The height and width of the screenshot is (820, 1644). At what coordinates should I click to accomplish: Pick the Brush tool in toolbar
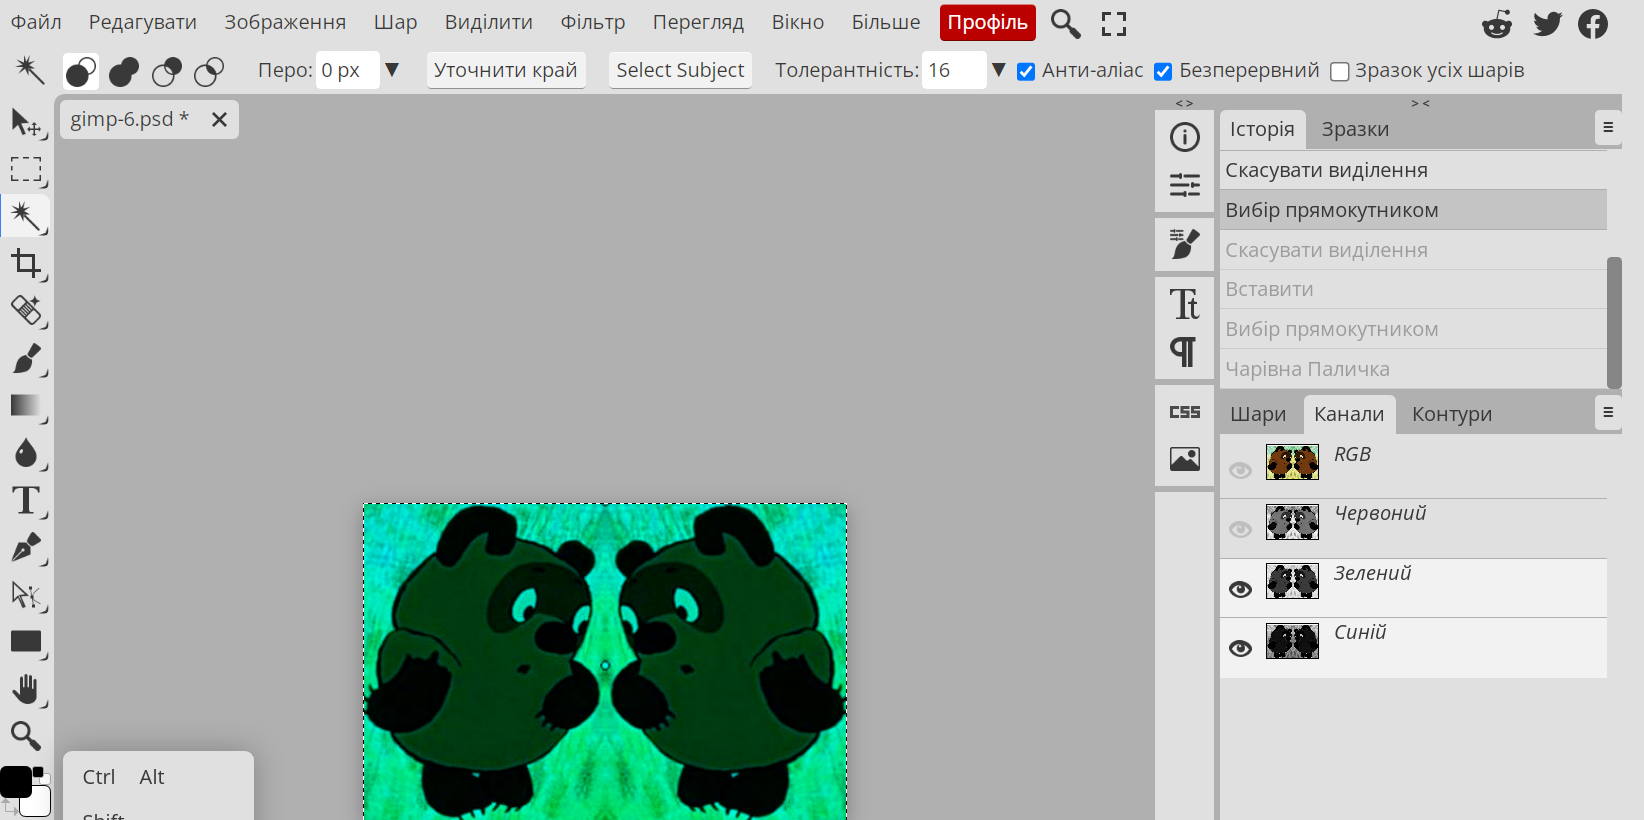[26, 358]
